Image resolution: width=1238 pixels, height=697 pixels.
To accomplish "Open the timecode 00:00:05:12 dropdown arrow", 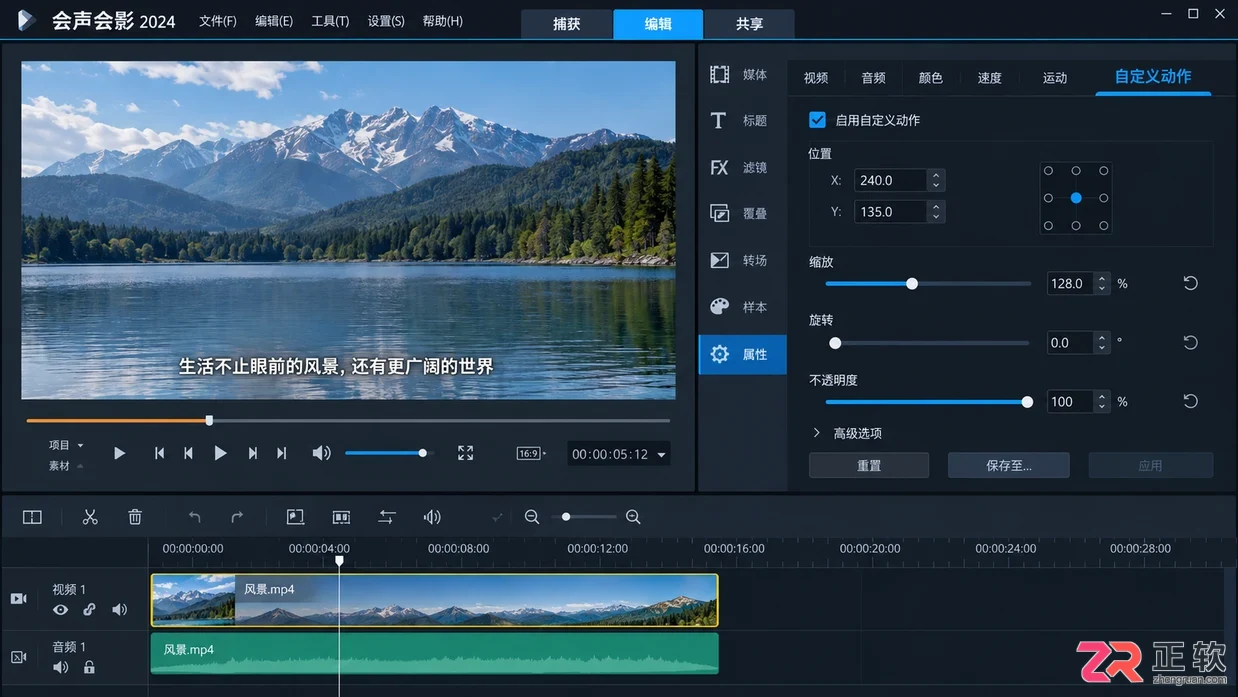I will point(661,455).
